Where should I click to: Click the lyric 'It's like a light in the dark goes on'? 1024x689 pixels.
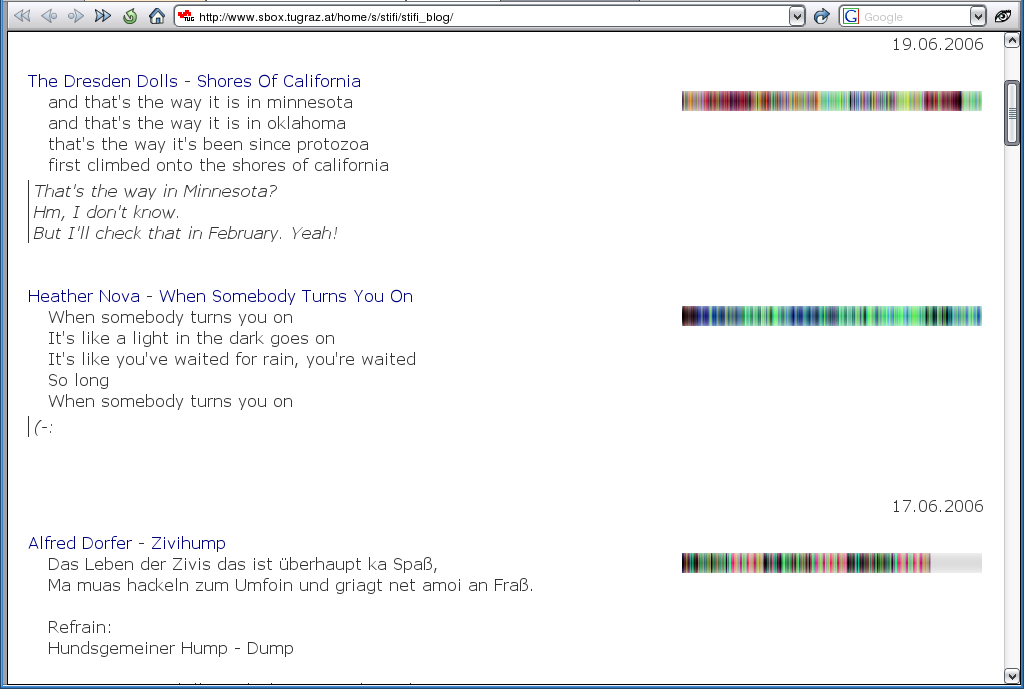point(191,338)
